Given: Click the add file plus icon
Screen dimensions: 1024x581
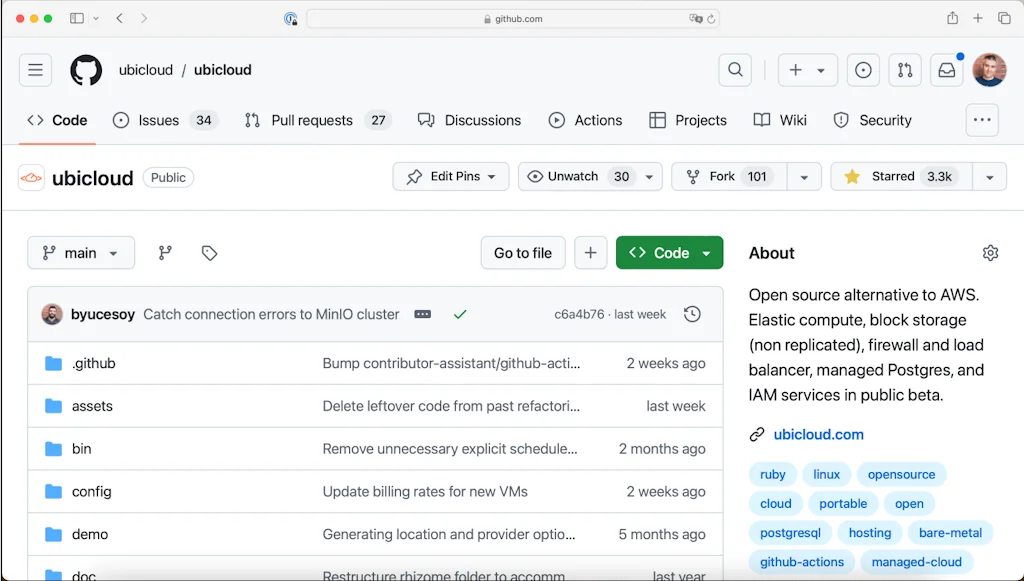Looking at the screenshot, I should [590, 253].
